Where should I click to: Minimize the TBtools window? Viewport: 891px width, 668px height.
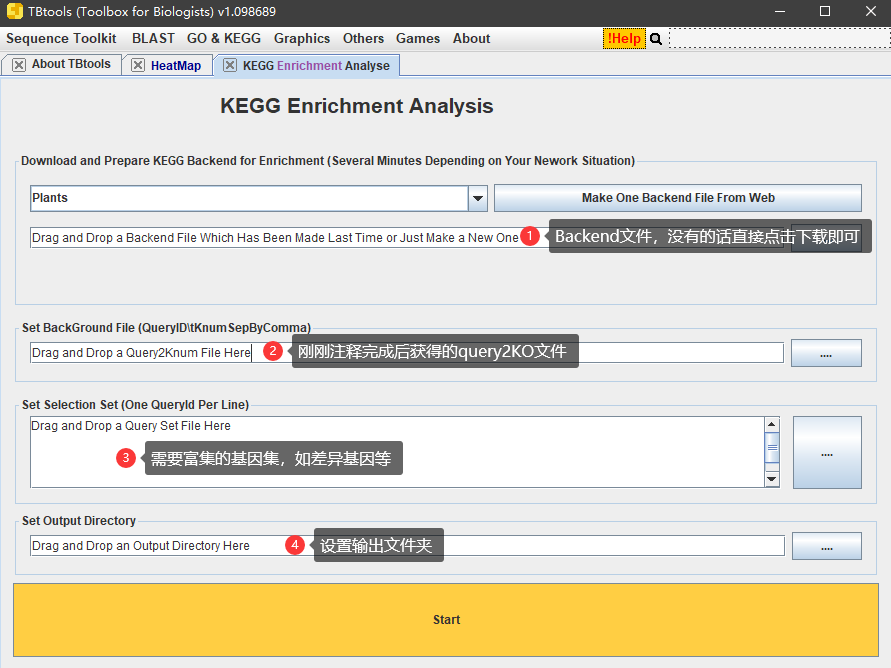click(780, 11)
